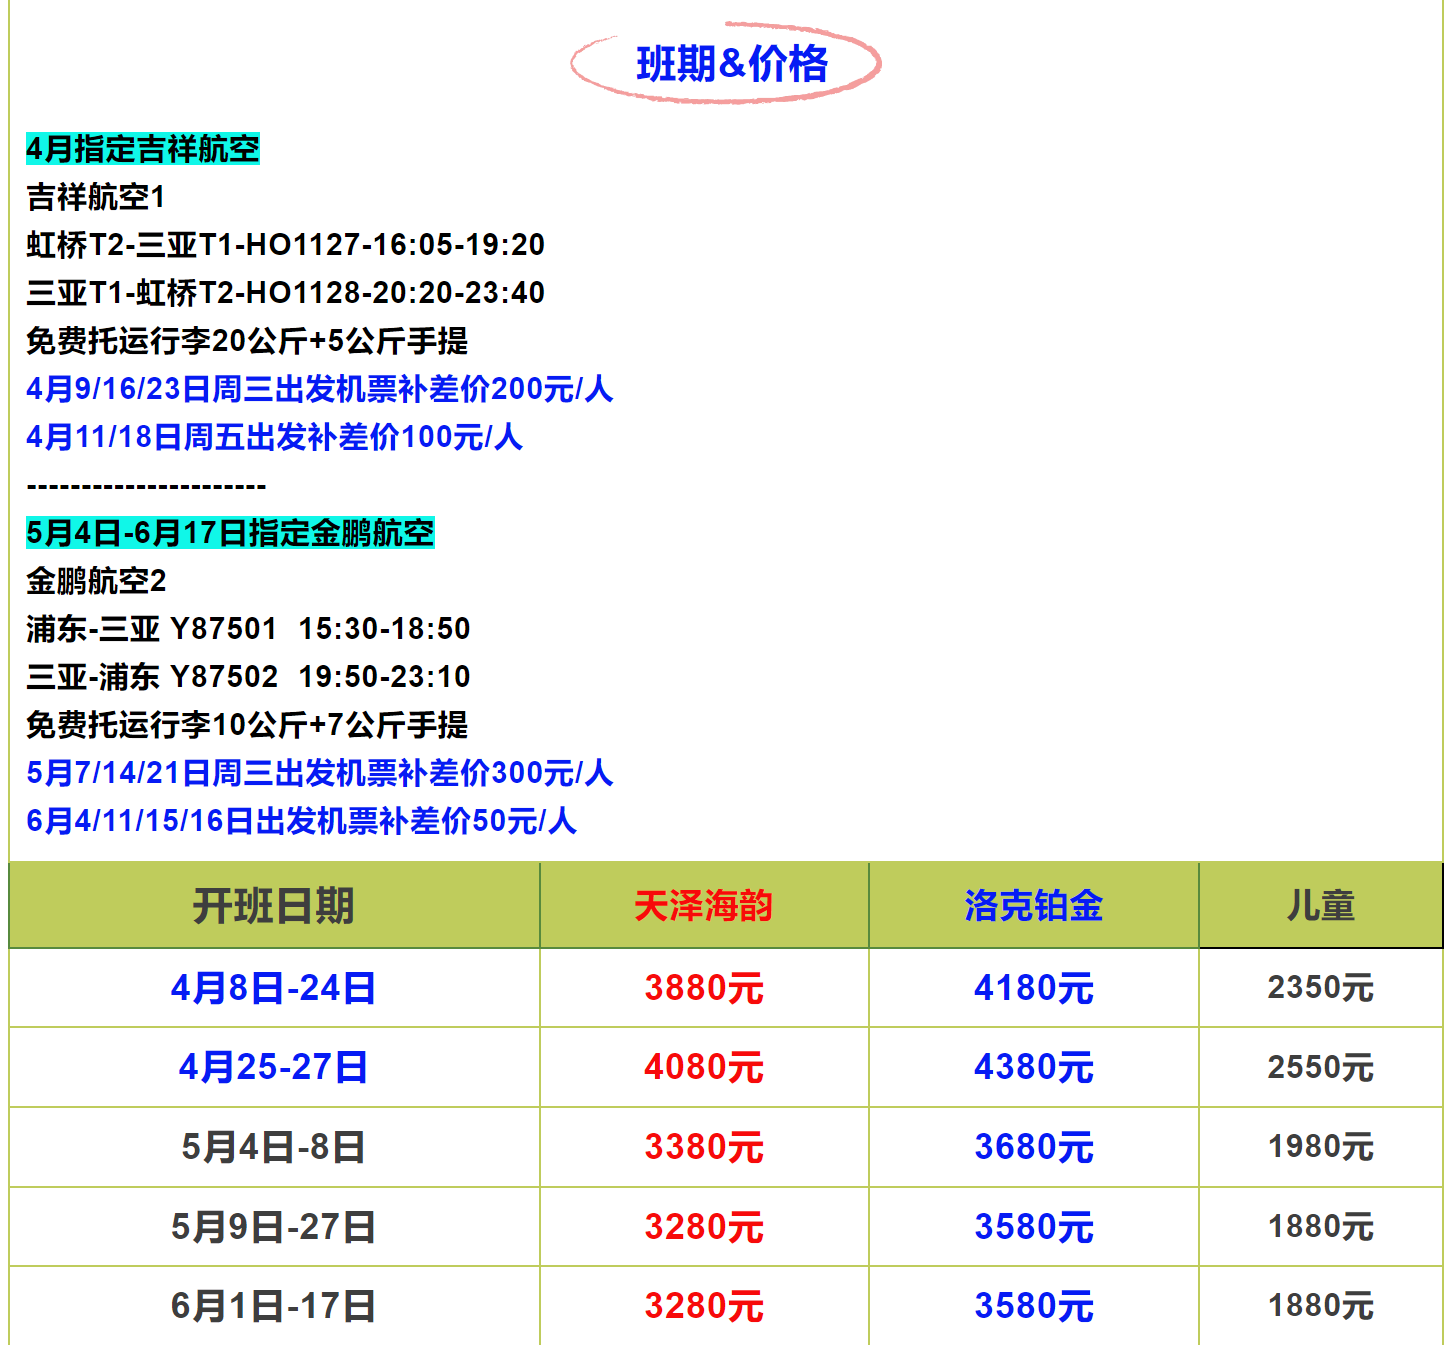This screenshot has width=1451, height=1345.
Task: Select the 2350元 child price cell
Action: (x=1321, y=988)
